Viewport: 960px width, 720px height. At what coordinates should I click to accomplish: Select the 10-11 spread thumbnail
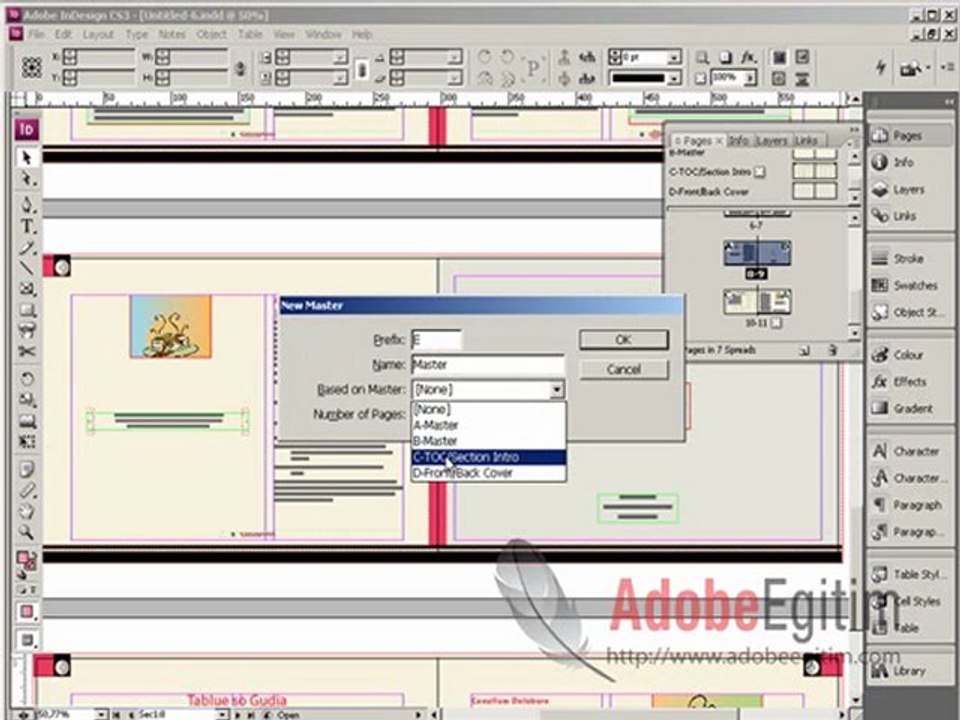757,301
